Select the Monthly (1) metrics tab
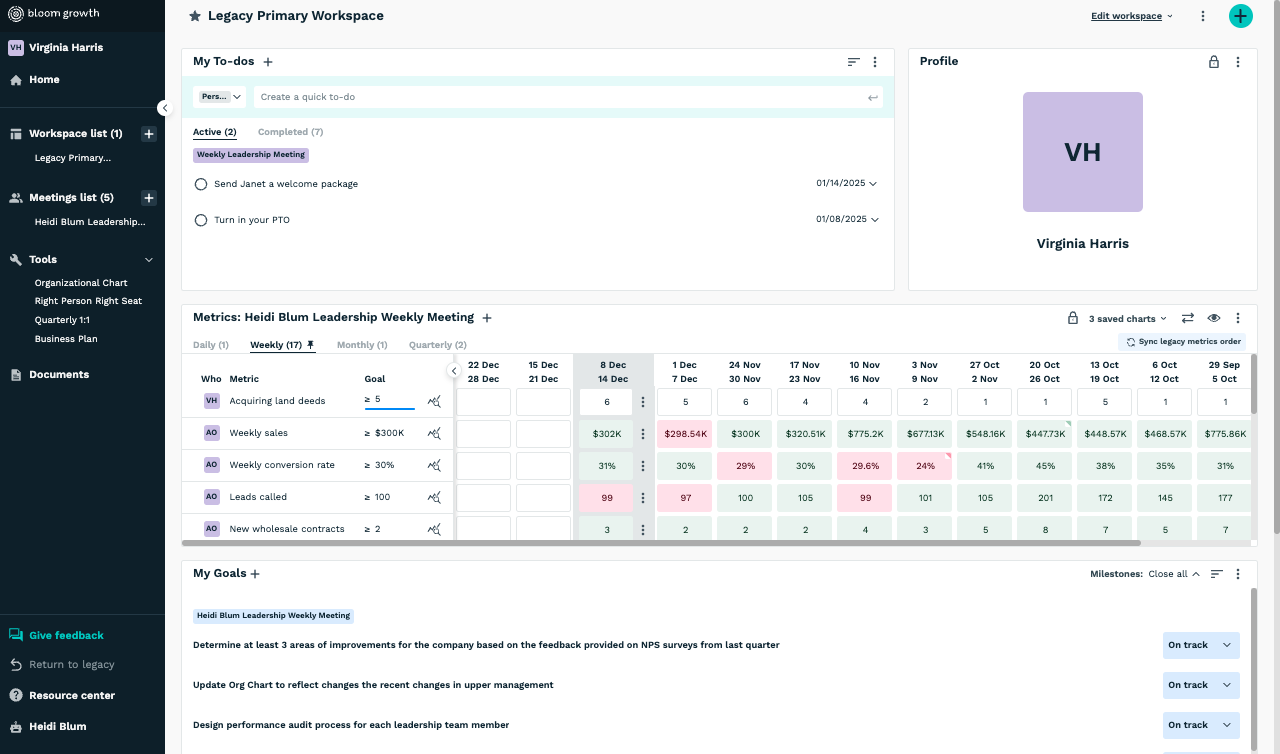 [361, 345]
